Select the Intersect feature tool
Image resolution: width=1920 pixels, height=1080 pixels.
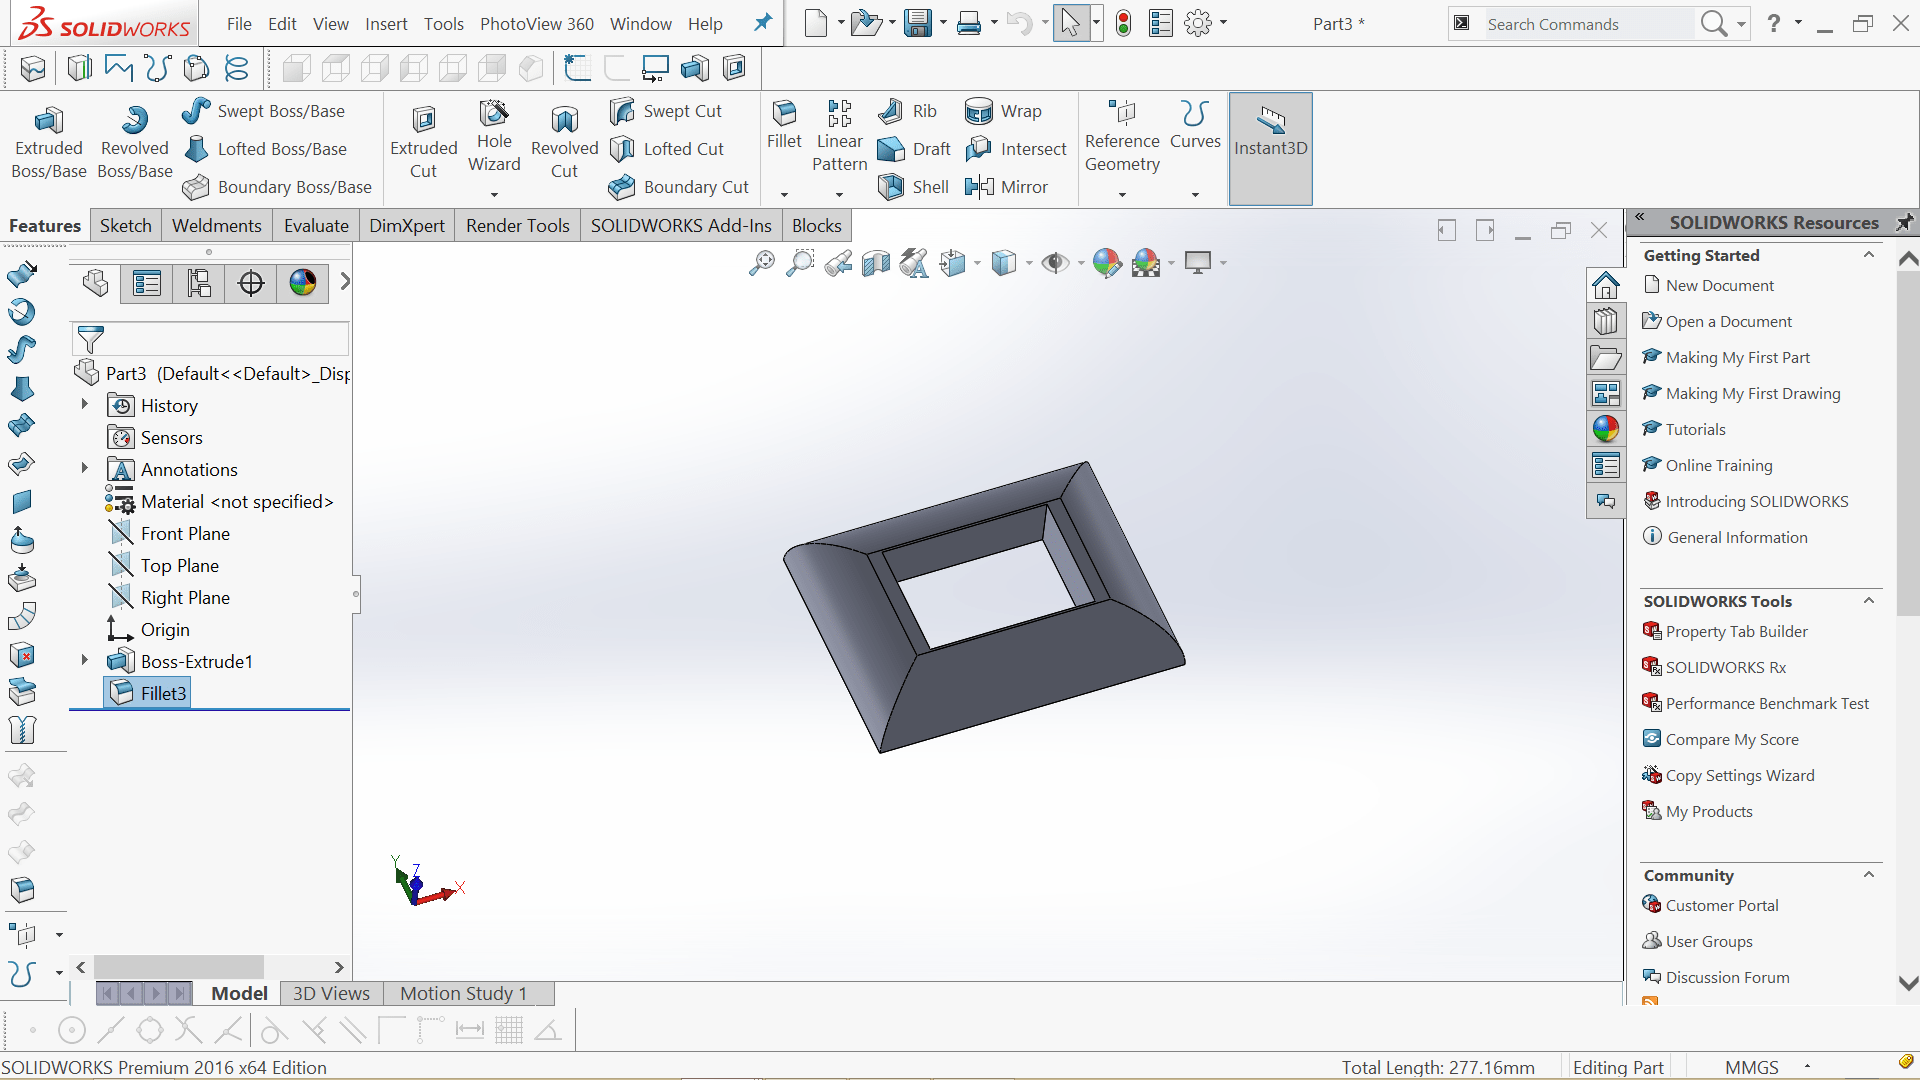(1016, 149)
